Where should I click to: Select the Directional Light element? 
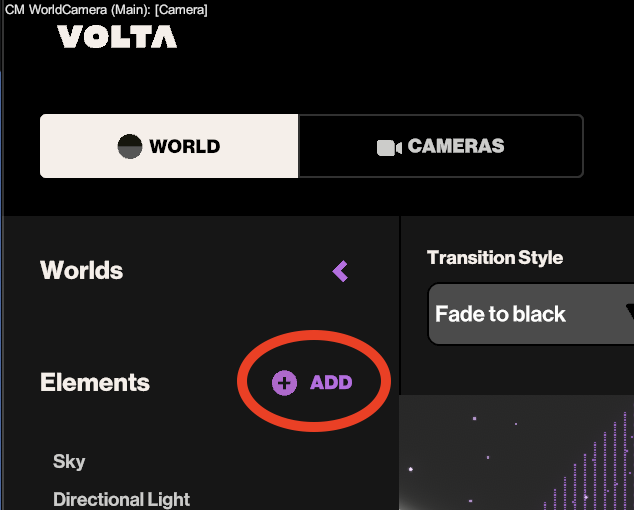coord(121,499)
